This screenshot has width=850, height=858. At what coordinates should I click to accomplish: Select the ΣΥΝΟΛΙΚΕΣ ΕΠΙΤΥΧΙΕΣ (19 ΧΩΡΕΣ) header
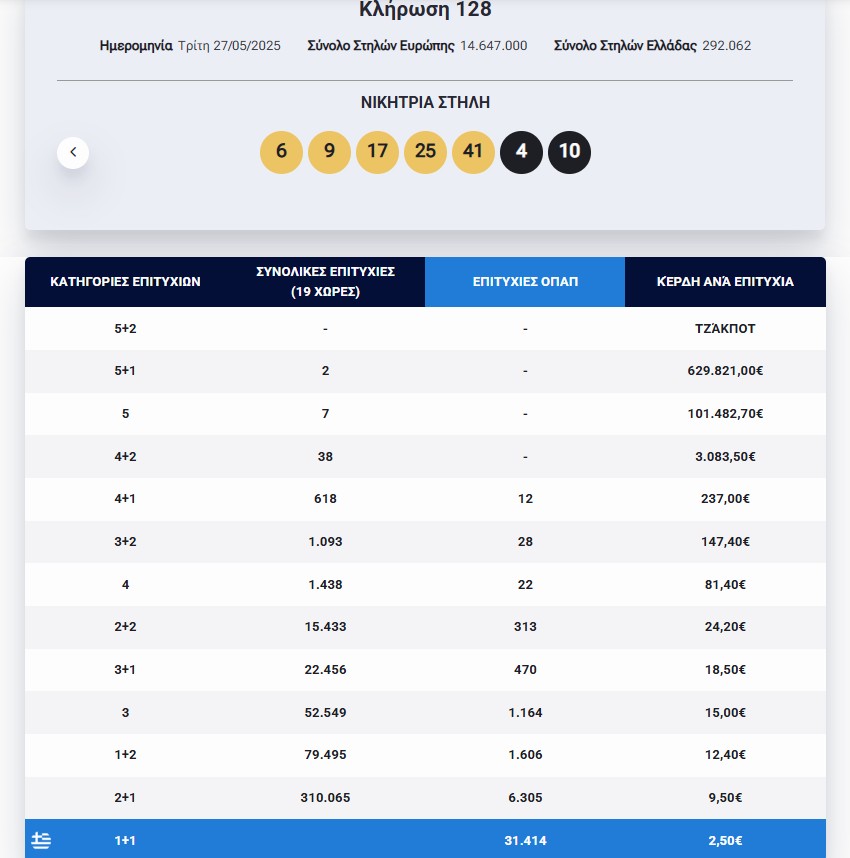tap(325, 282)
